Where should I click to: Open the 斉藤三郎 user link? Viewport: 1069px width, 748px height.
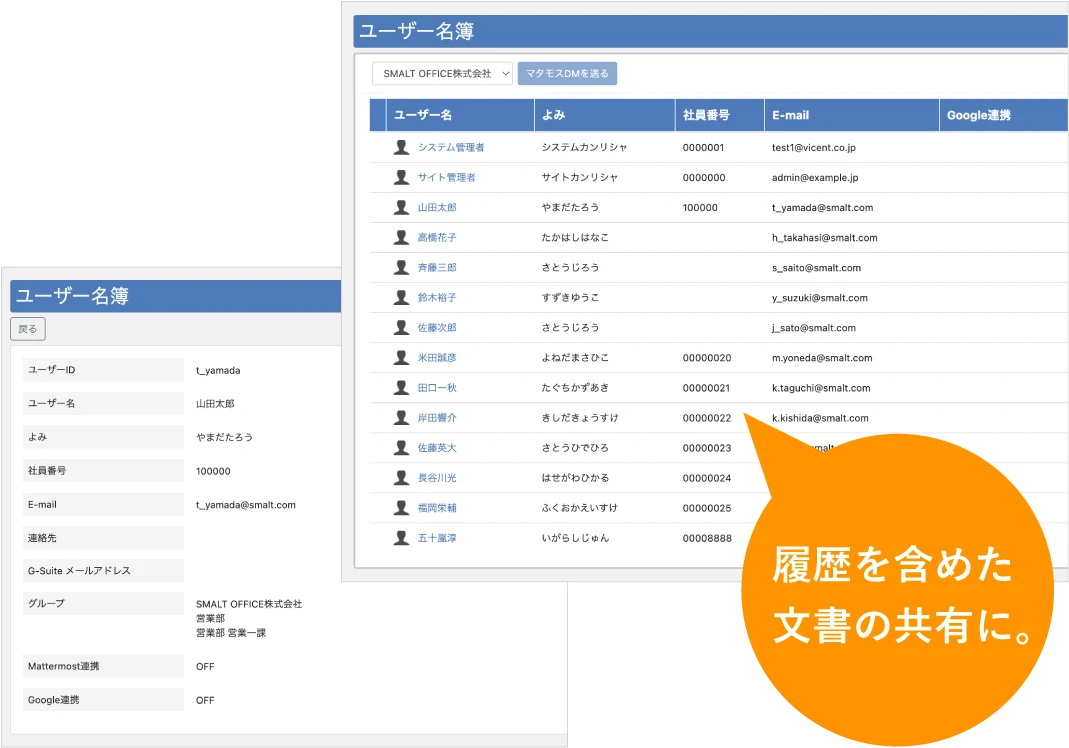click(x=437, y=268)
